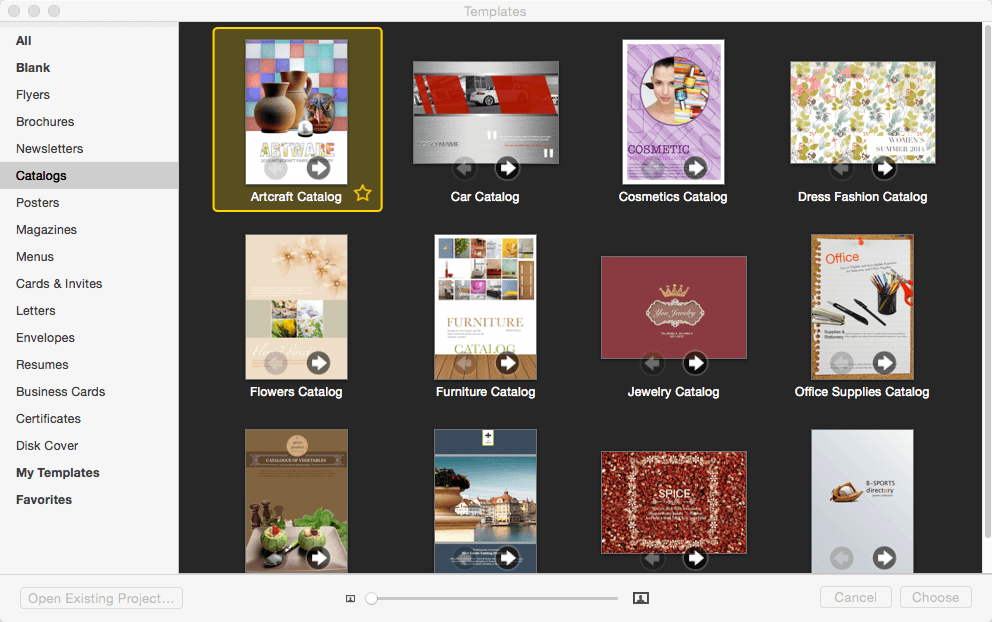Click next-page arrow on Car Catalog thumbnail
Screen dimensions: 992x622
[507, 168]
